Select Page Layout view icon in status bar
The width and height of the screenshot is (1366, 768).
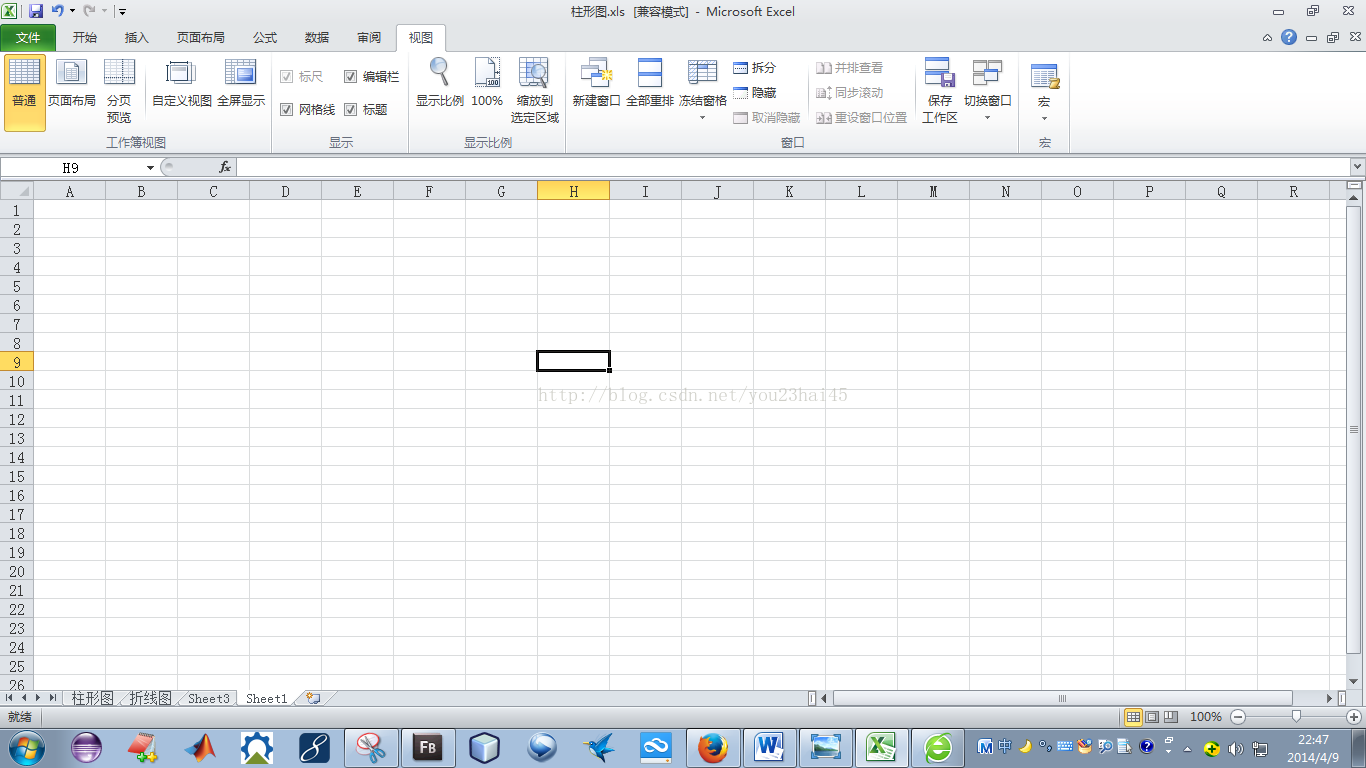pos(1152,717)
